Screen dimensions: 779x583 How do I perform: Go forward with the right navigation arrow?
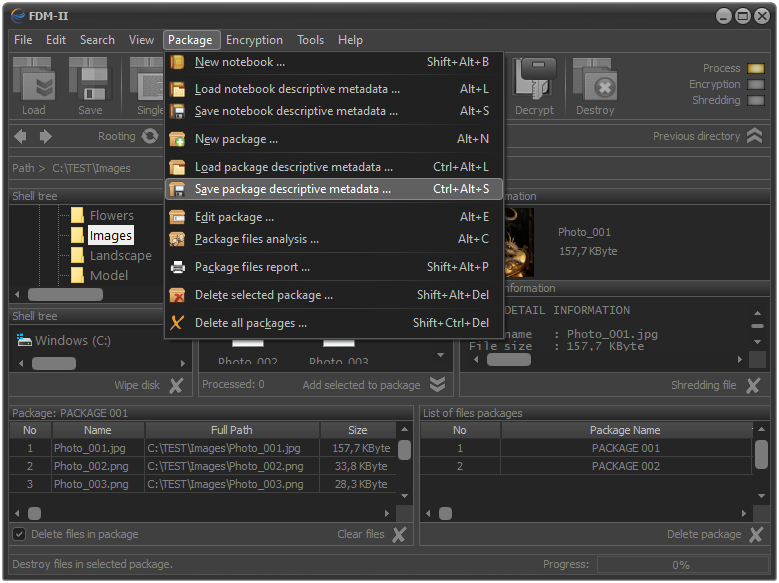pos(45,136)
